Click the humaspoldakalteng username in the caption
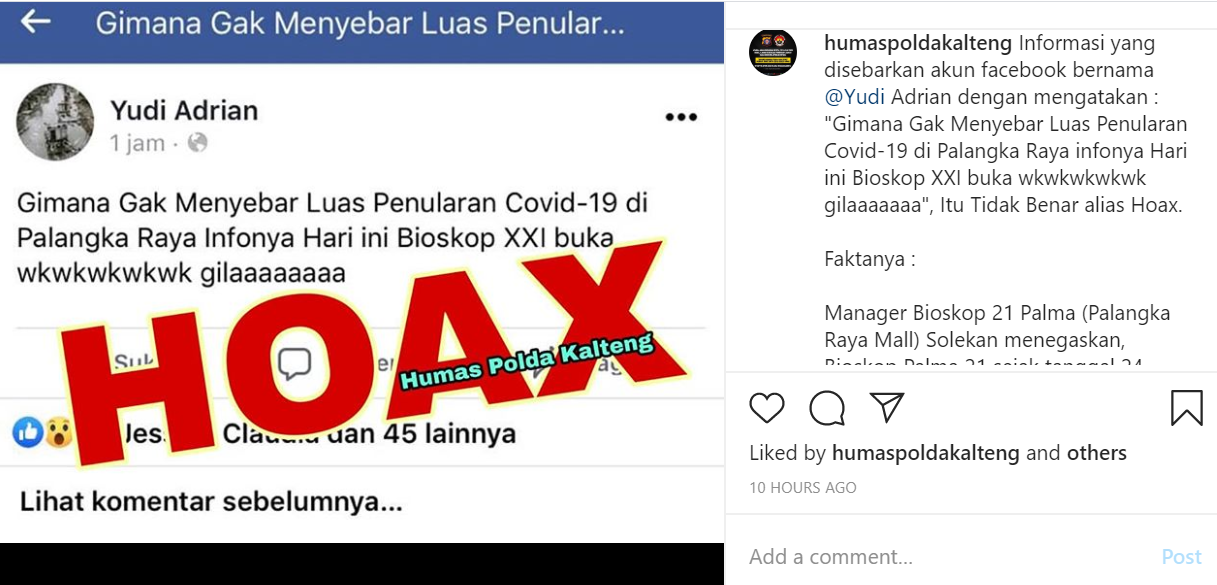The image size is (1217, 585). (x=918, y=43)
